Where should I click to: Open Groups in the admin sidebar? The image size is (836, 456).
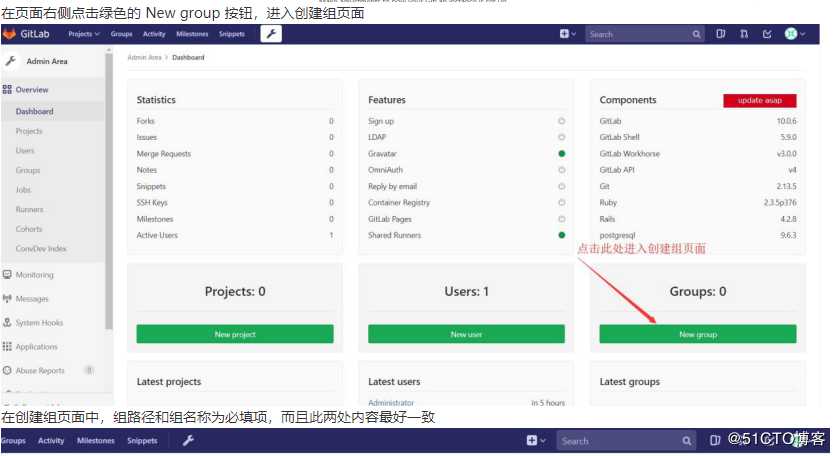[x=28, y=171]
